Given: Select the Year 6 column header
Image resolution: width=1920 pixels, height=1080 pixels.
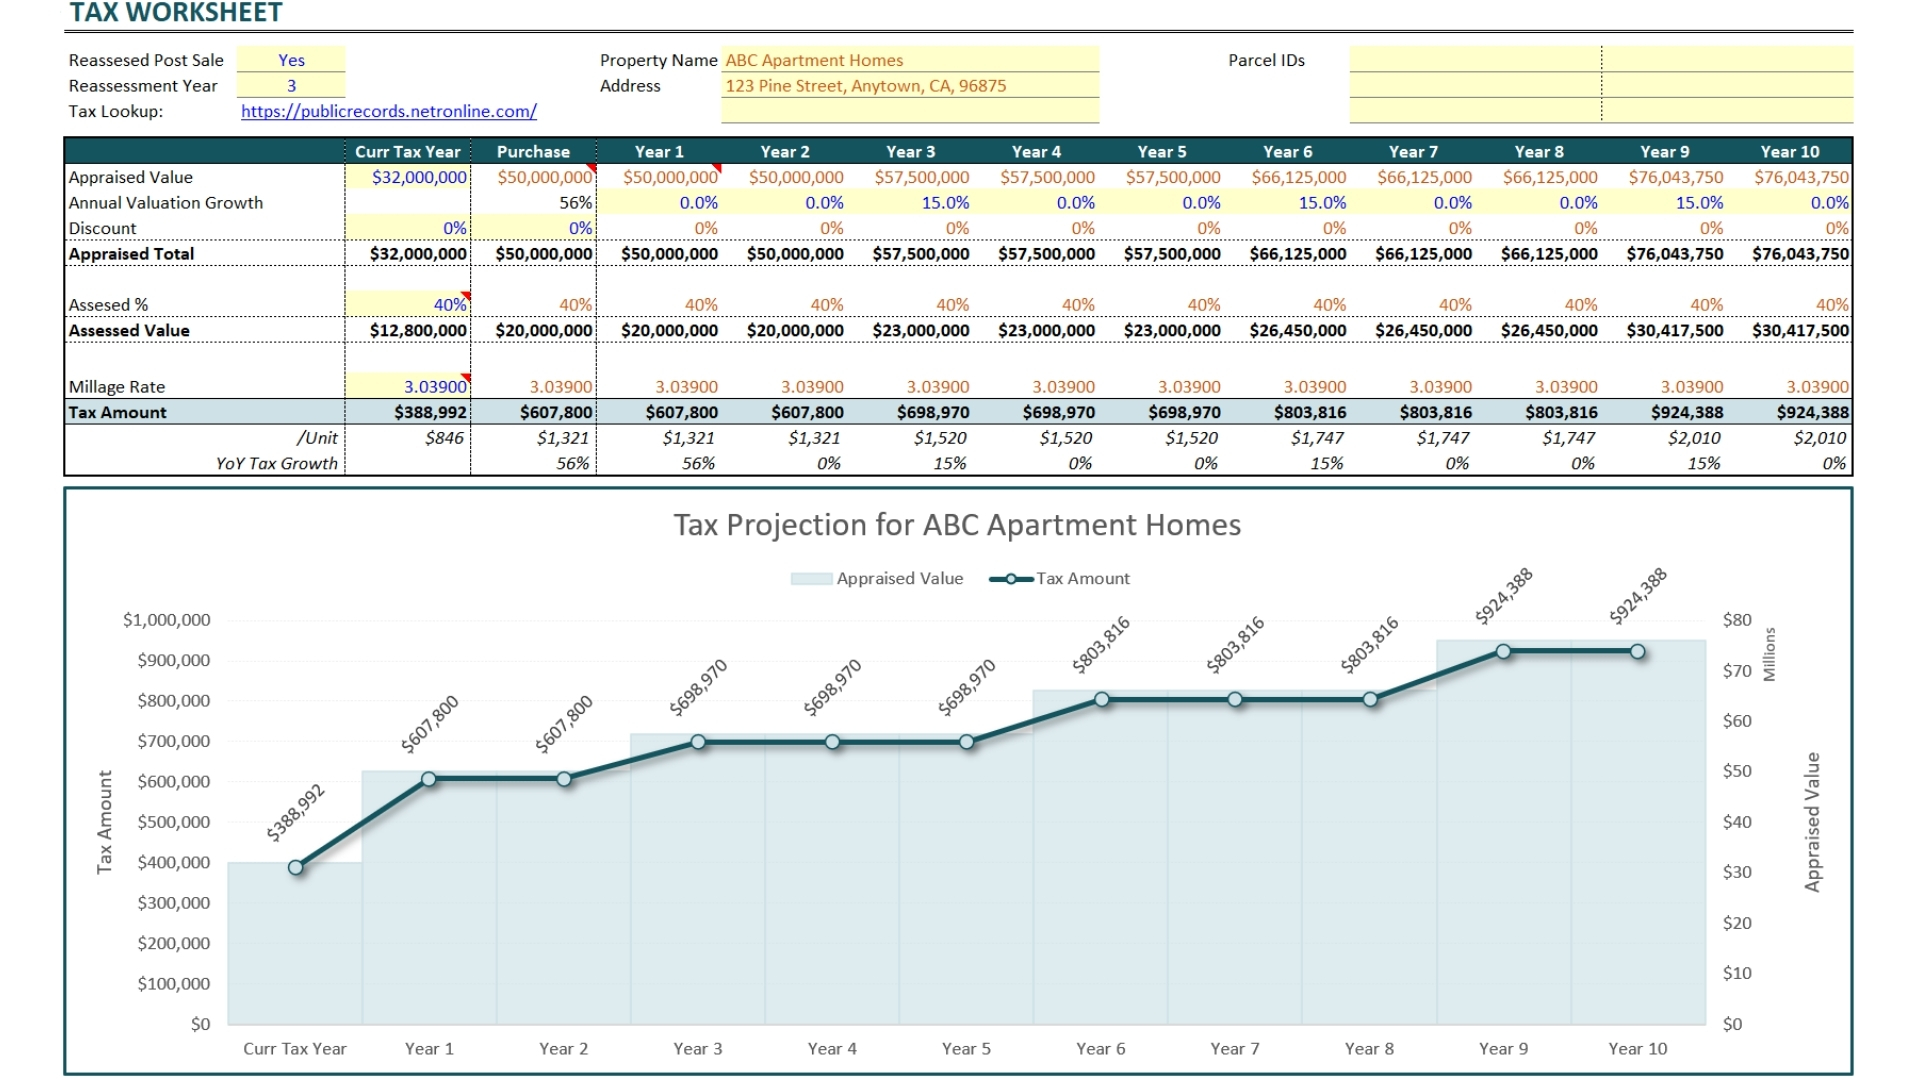Looking at the screenshot, I should pyautogui.click(x=1287, y=152).
